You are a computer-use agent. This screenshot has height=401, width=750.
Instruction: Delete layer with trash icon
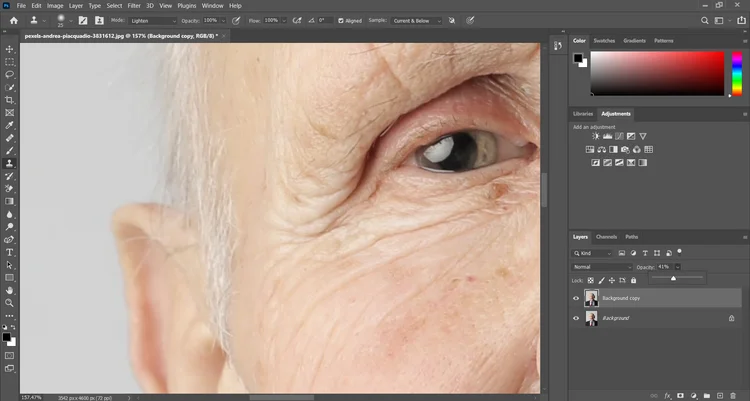pos(735,394)
